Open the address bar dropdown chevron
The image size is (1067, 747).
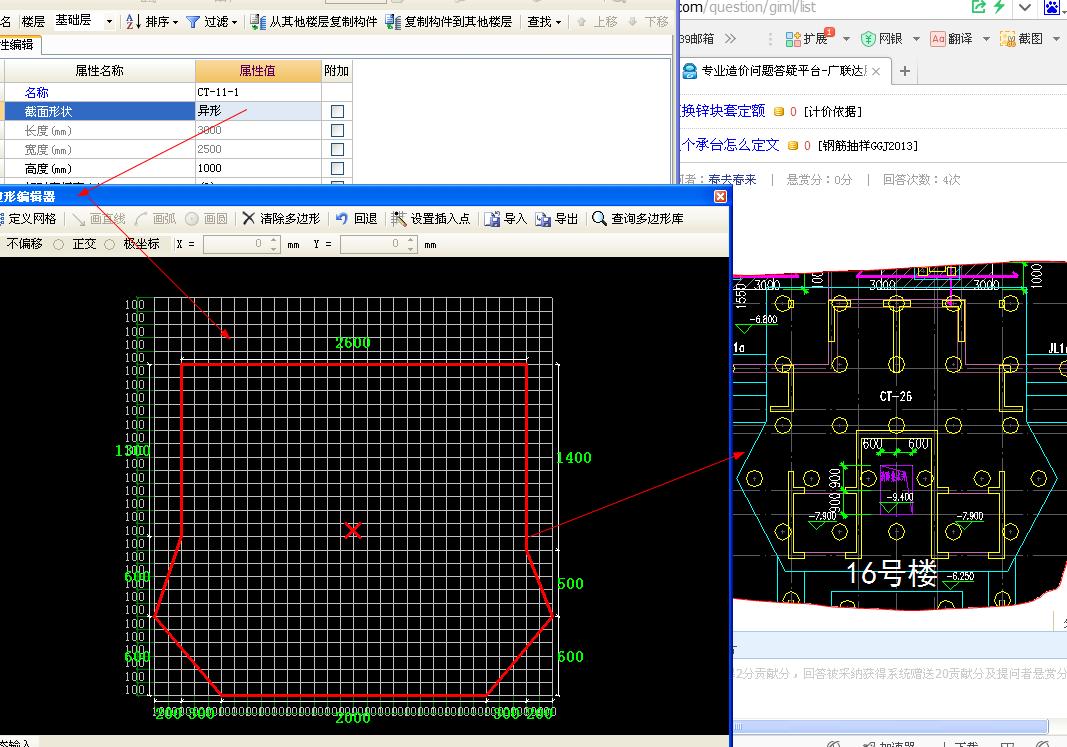coord(1024,7)
